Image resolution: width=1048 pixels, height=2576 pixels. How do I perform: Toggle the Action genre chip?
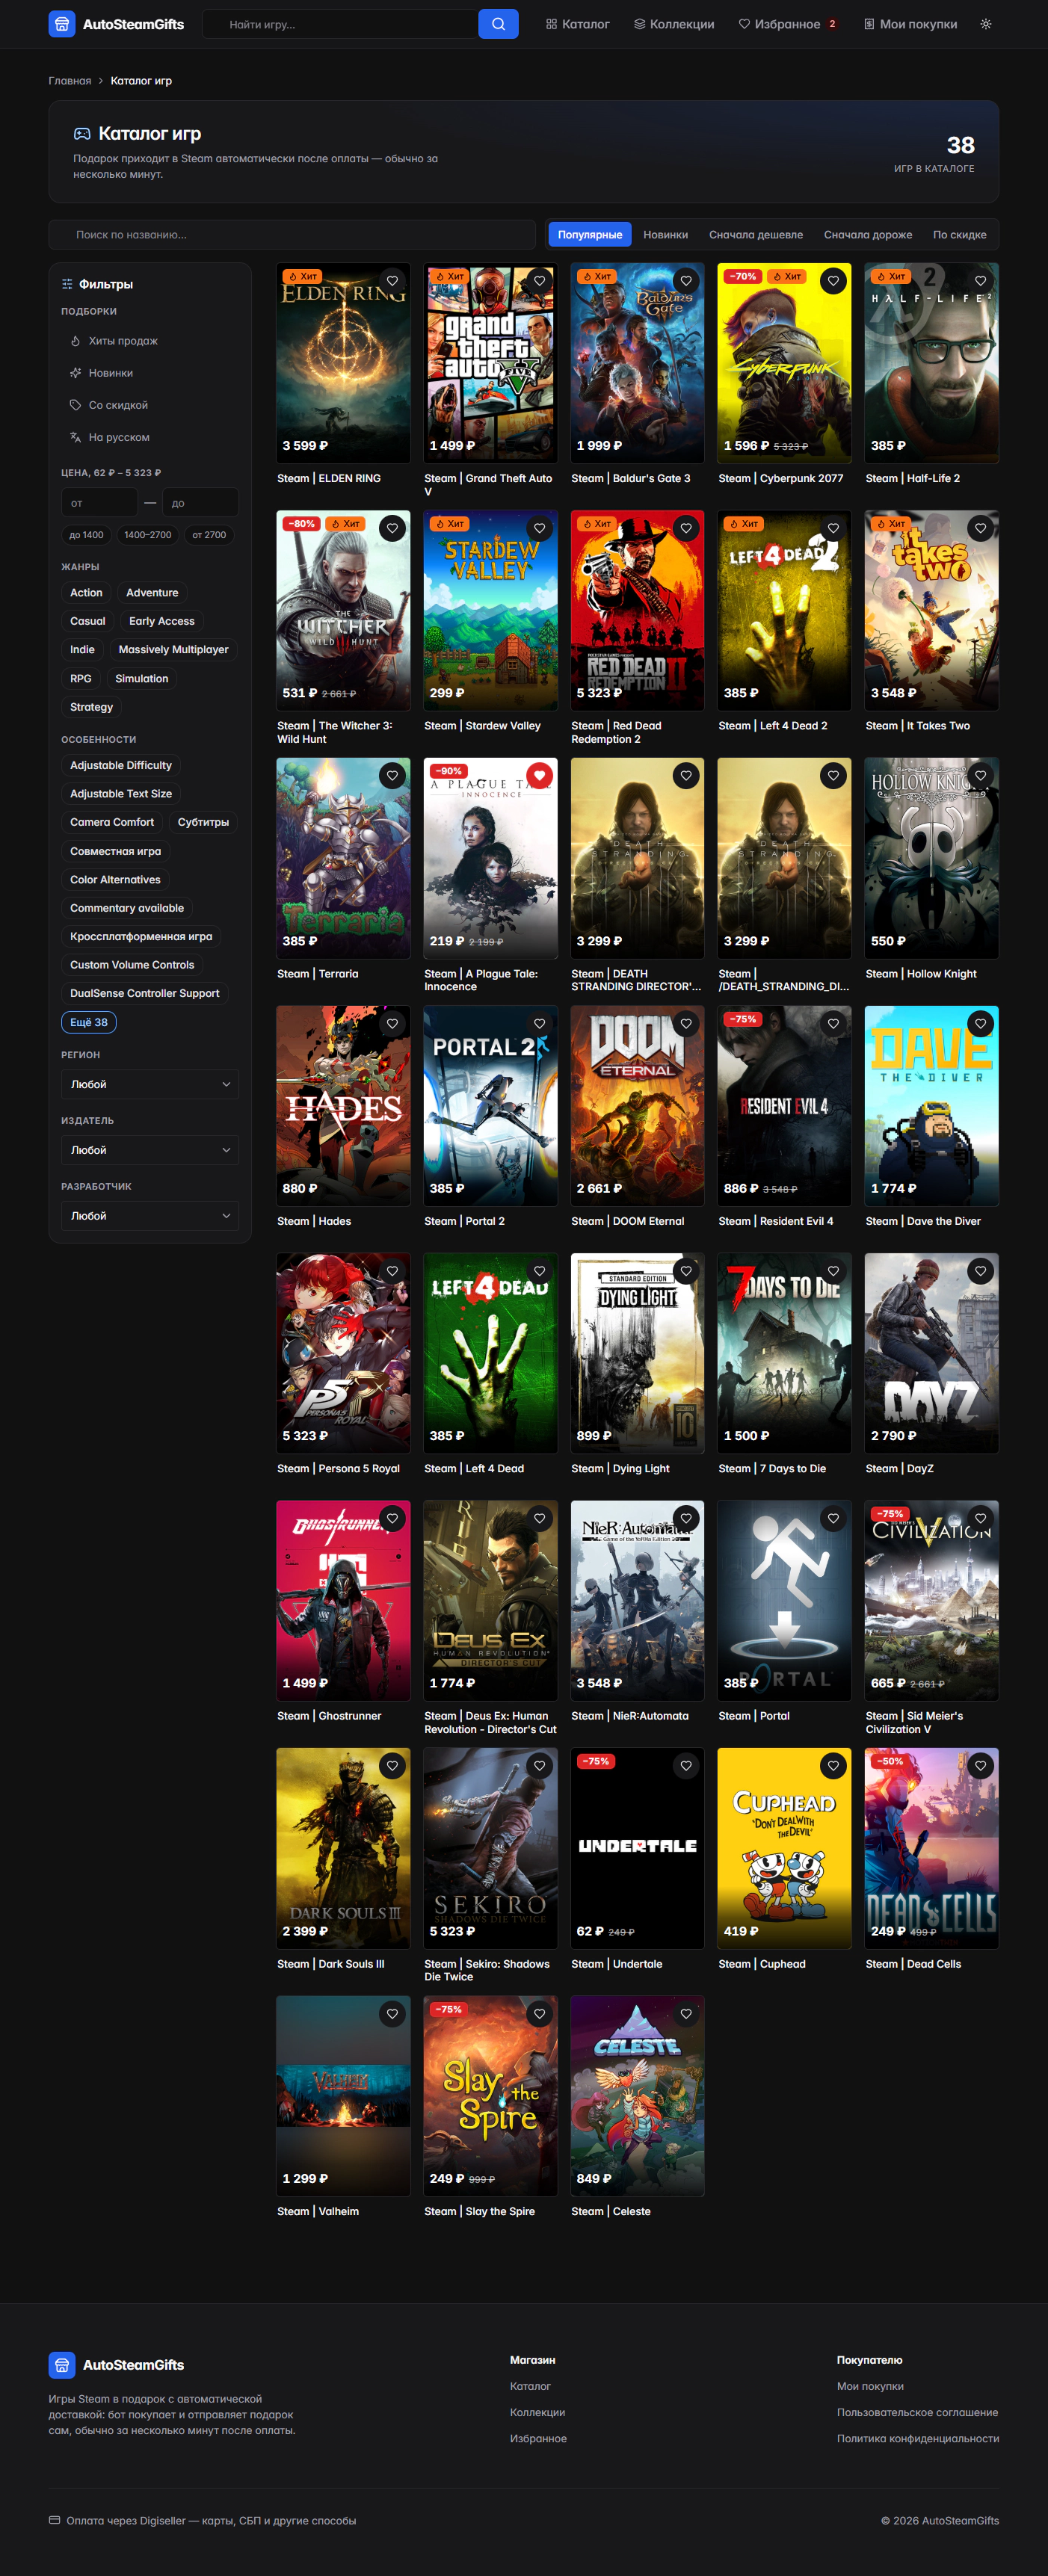tap(86, 593)
